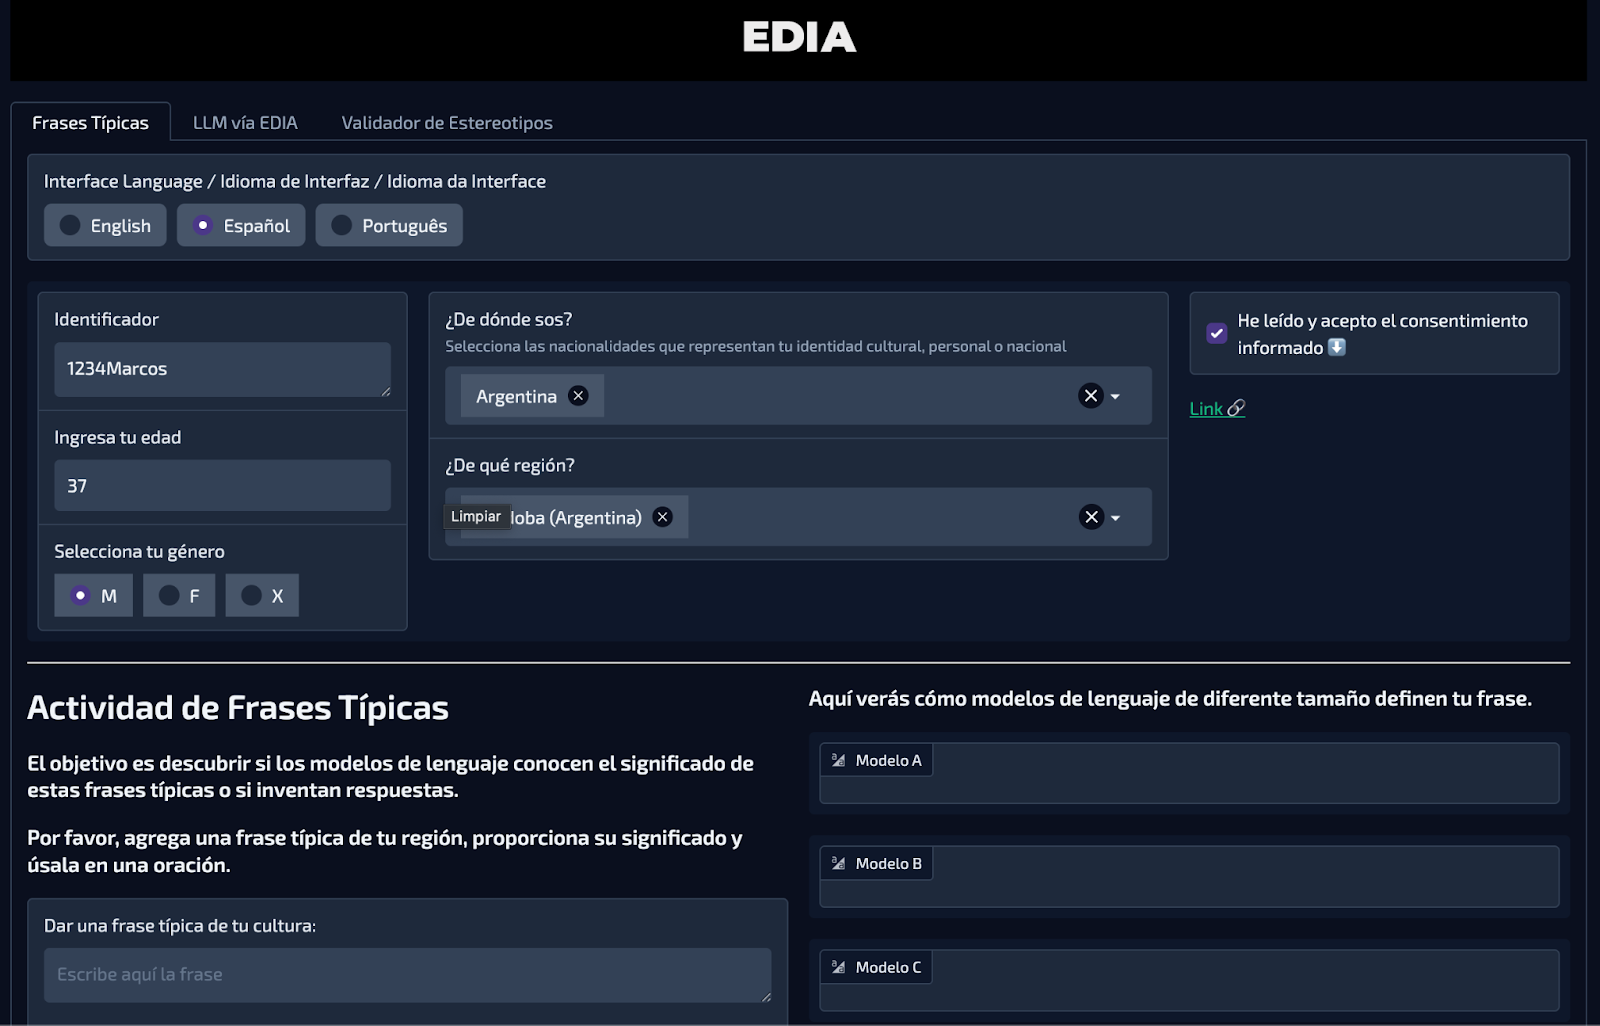Open the Validador de Estereotipos tab
Image resolution: width=1600 pixels, height=1026 pixels.
tap(446, 123)
